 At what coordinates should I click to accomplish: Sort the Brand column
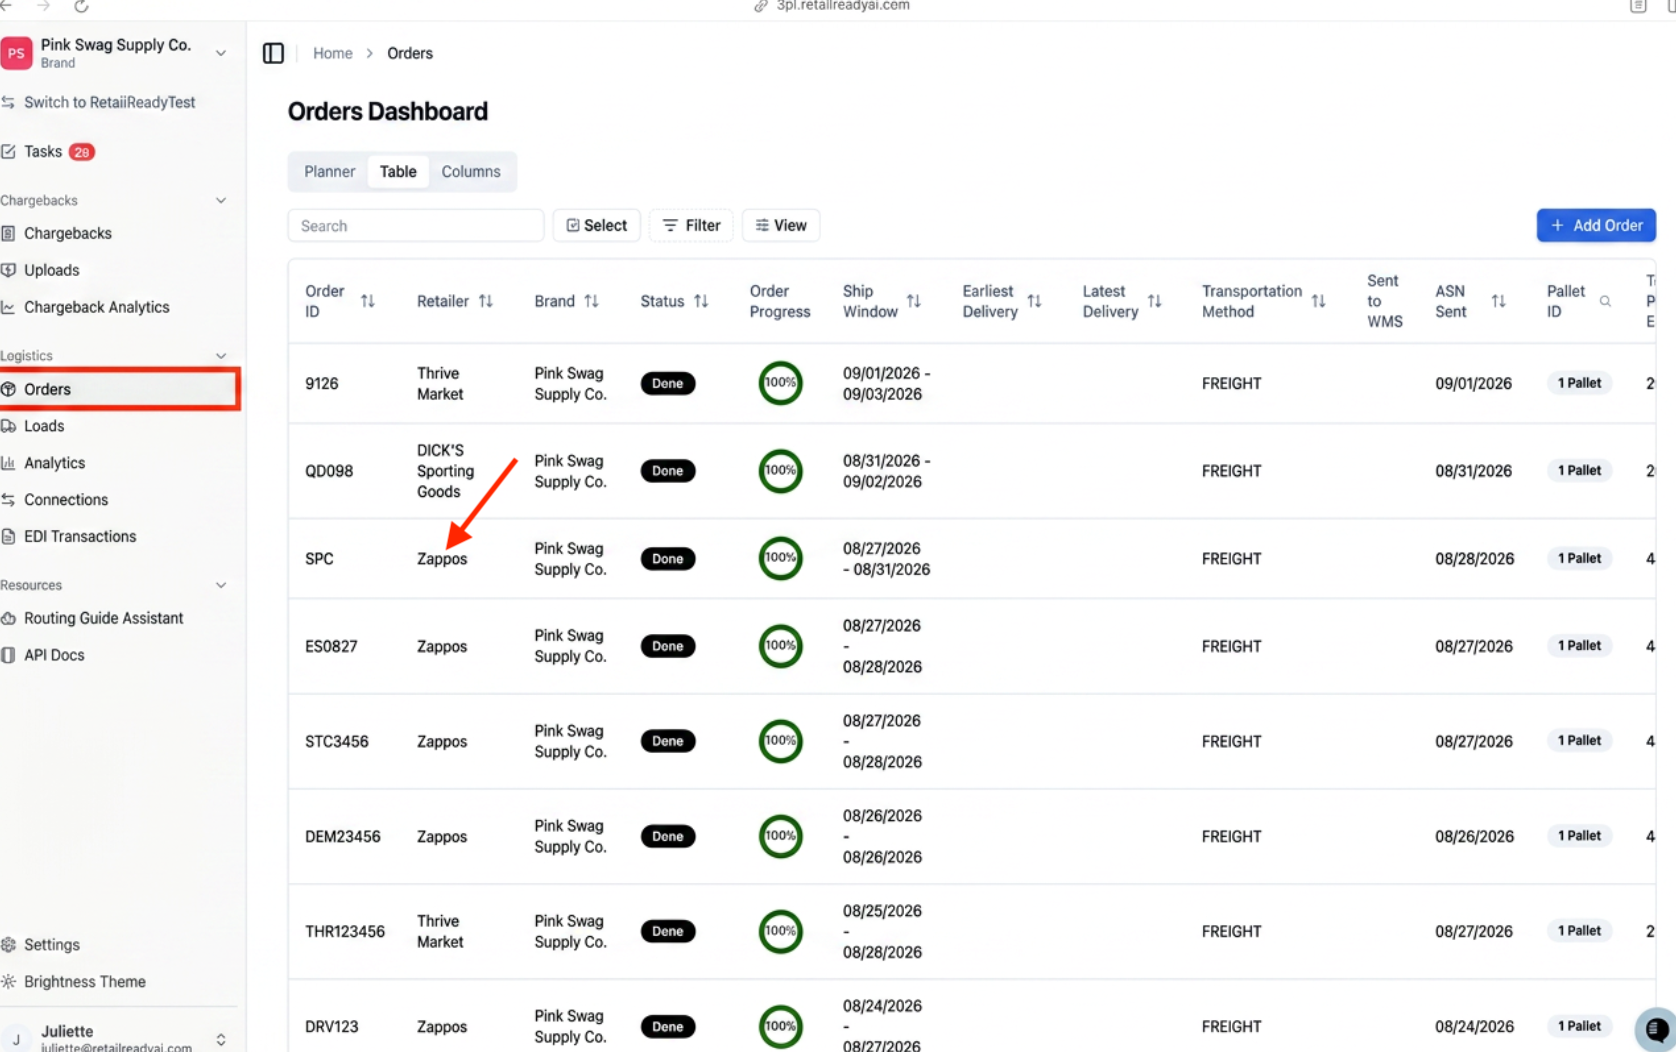592,301
